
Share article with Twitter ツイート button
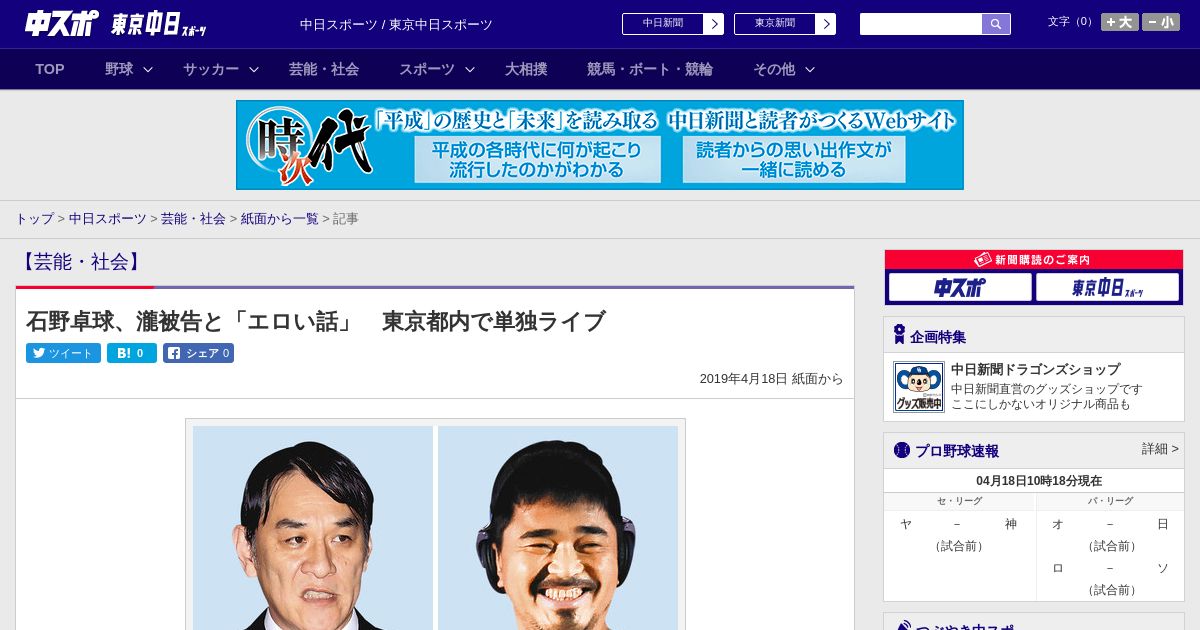(63, 353)
